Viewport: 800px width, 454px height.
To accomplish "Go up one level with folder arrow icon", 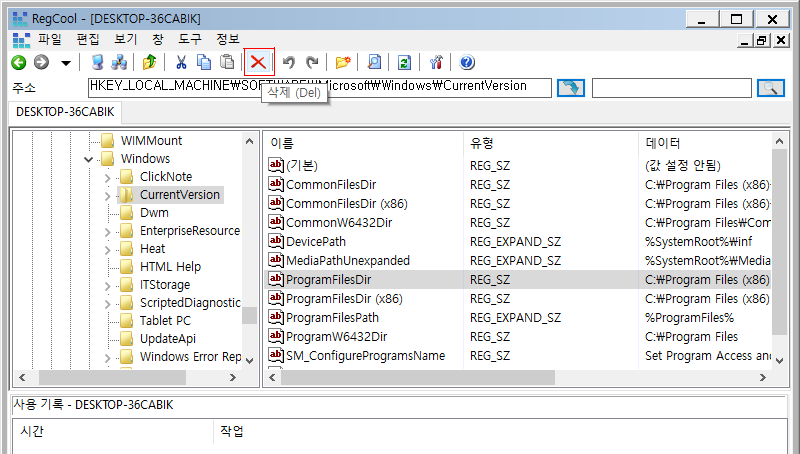I will pyautogui.click(x=149, y=63).
